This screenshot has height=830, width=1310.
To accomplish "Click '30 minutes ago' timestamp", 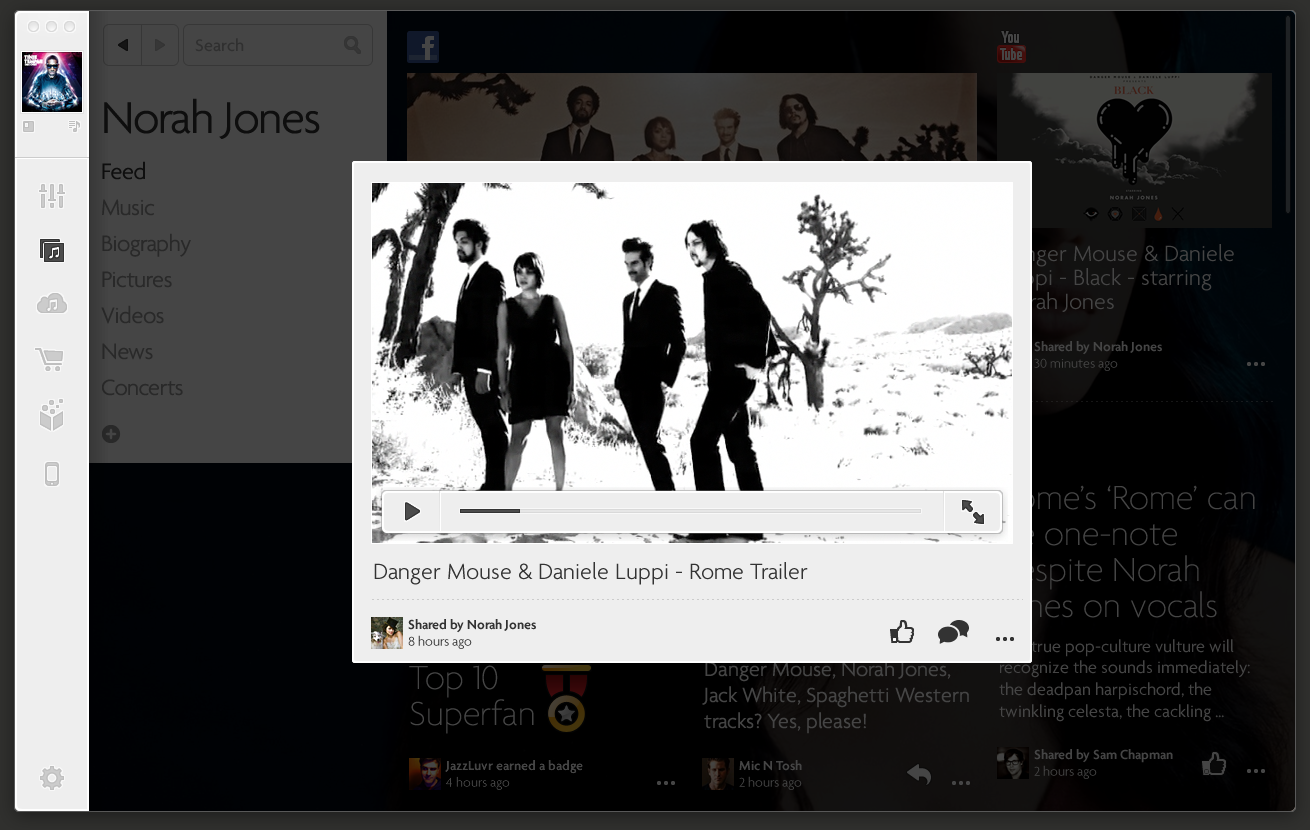I will pos(1076,363).
